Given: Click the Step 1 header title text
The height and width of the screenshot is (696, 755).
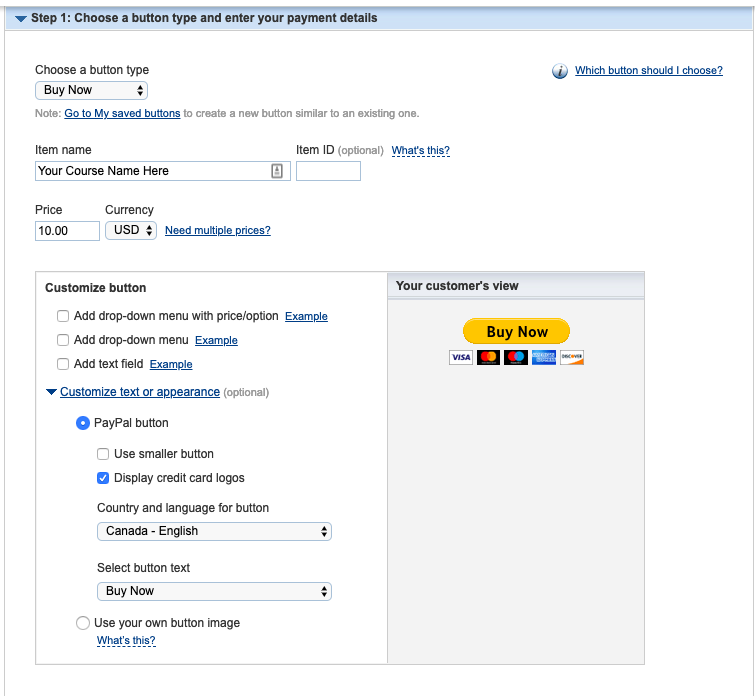Looking at the screenshot, I should (204, 18).
